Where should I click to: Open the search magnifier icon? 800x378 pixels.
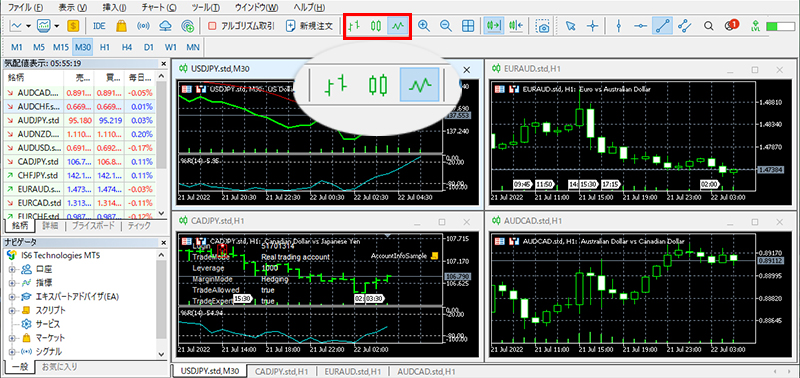[x=709, y=26]
